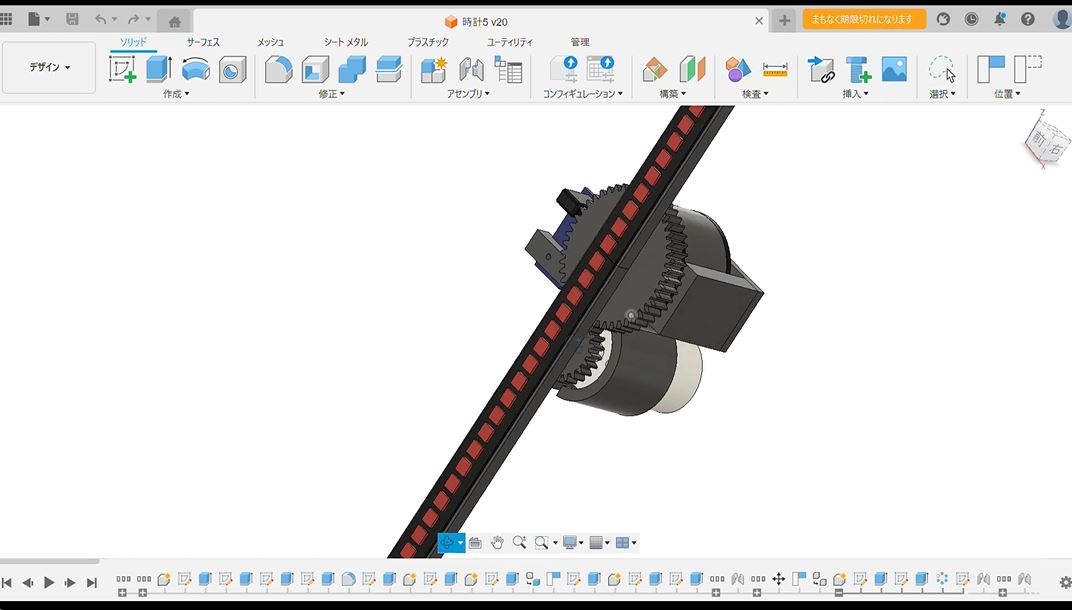Open the シート メタル tab

[345, 42]
